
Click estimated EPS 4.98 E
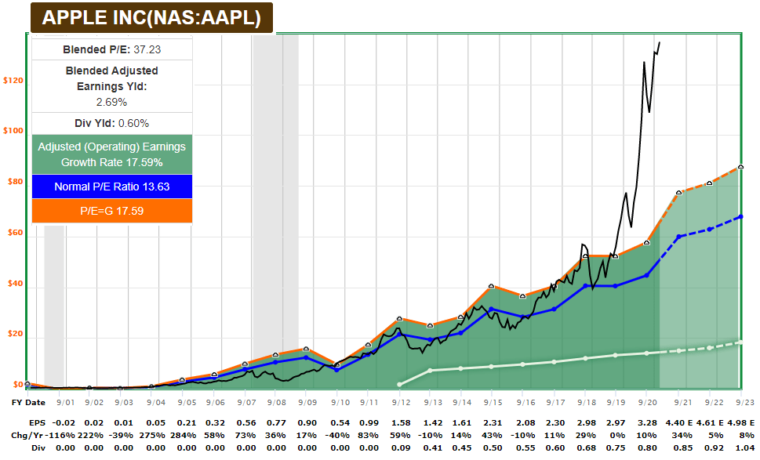740,423
